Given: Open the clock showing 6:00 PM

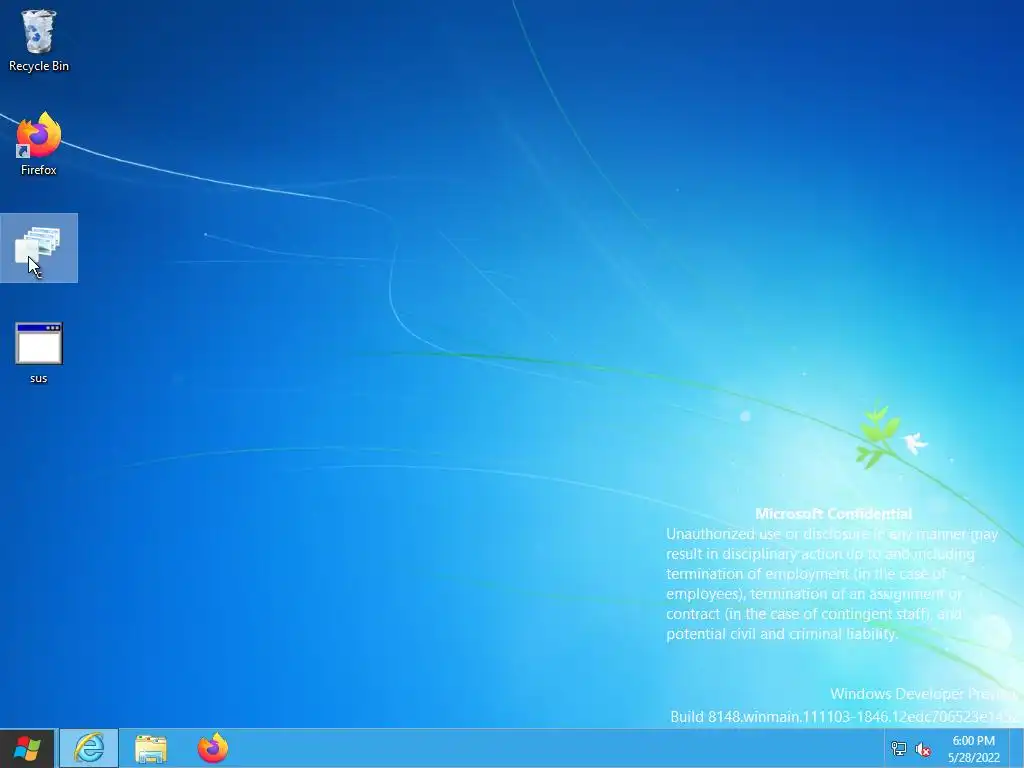Looking at the screenshot, I should [974, 749].
